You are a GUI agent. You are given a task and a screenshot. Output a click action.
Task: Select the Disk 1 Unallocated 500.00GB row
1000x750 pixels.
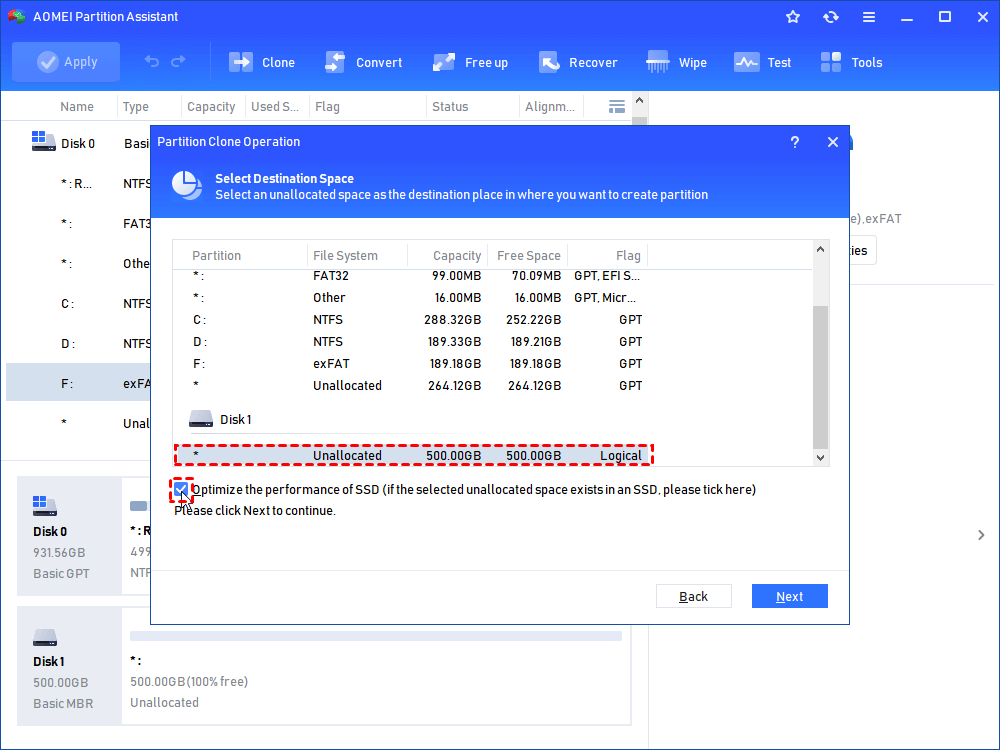coord(413,455)
